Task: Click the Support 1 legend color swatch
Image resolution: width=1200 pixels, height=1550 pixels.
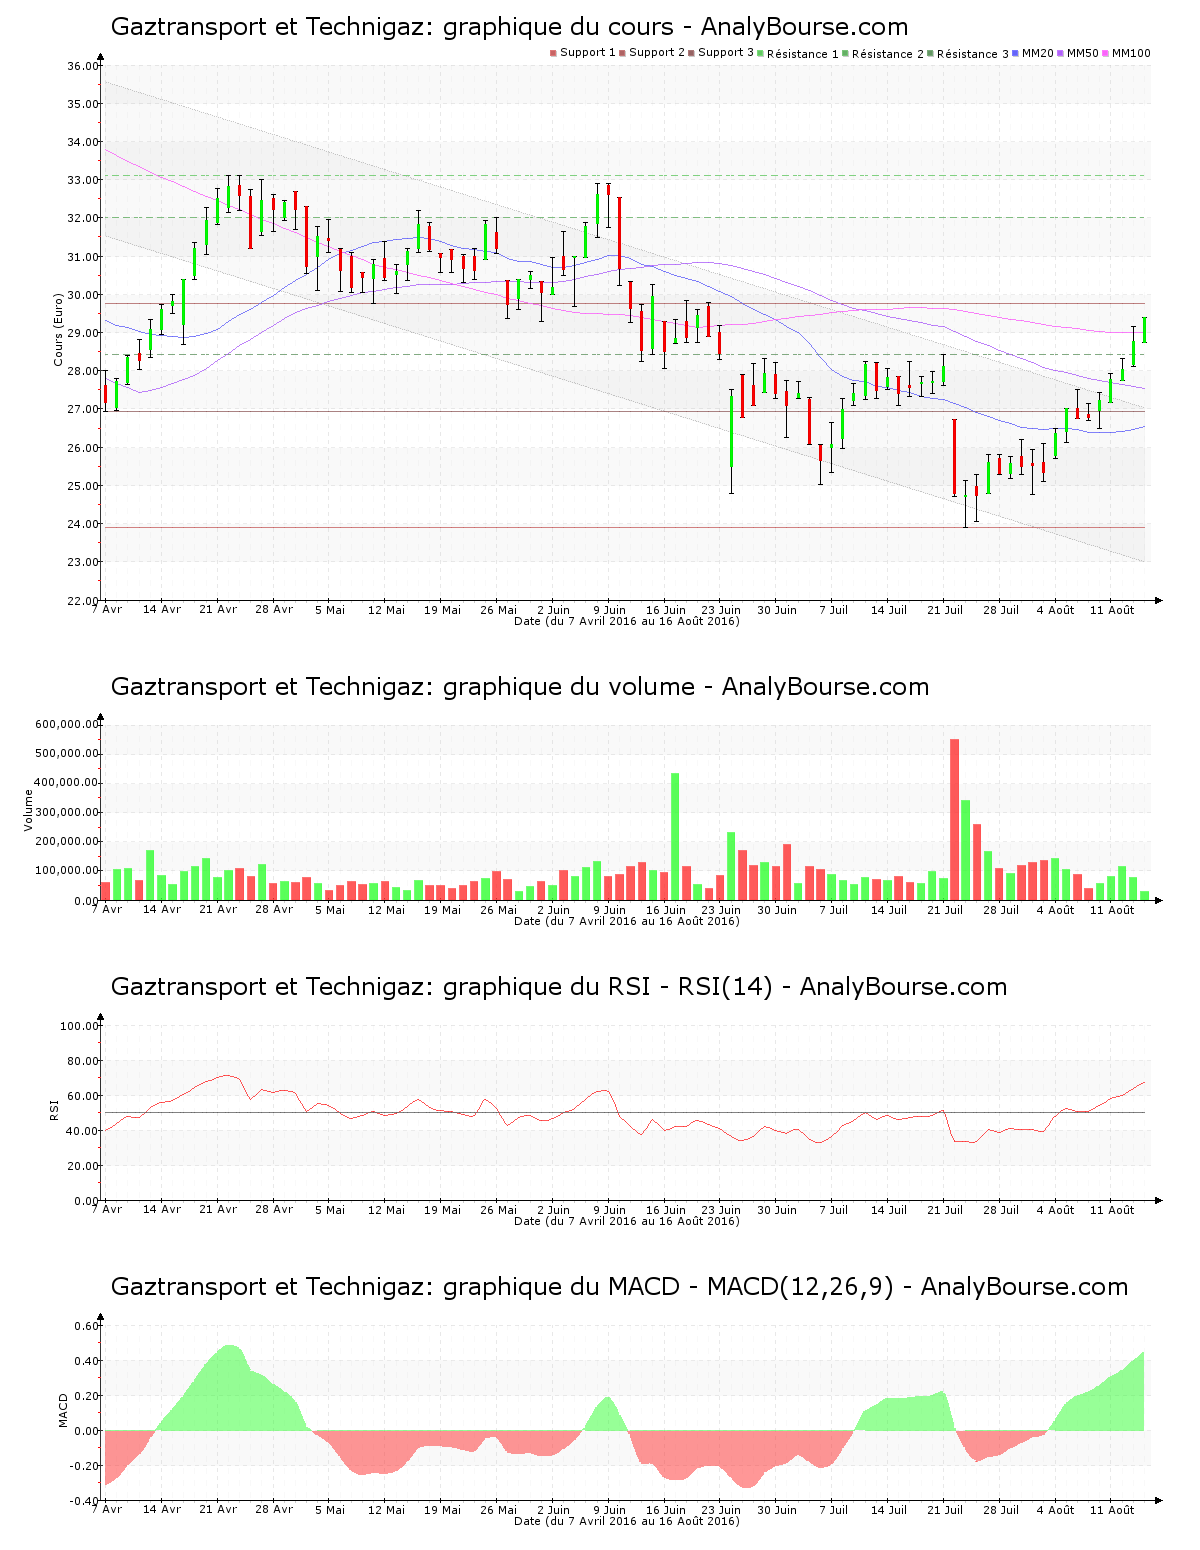Action: point(553,53)
